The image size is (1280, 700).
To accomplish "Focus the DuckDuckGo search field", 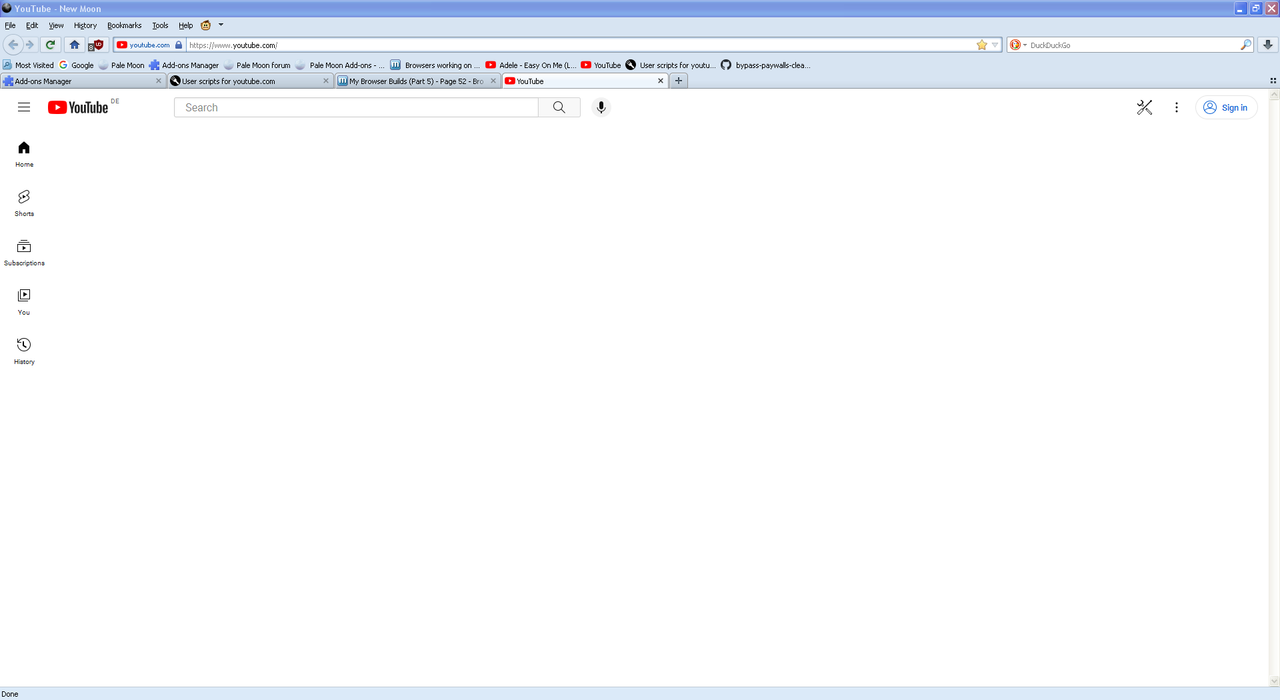I will [x=1134, y=45].
